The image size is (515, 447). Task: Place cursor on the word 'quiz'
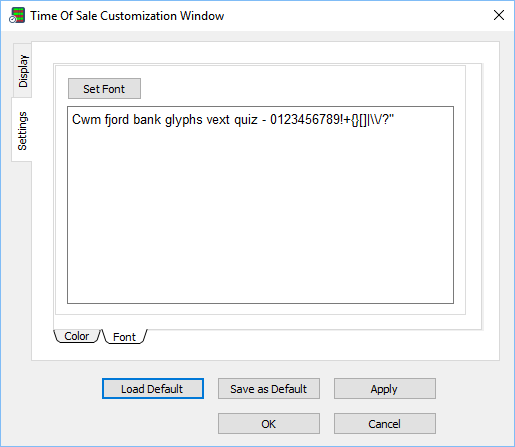pyautogui.click(x=246, y=120)
